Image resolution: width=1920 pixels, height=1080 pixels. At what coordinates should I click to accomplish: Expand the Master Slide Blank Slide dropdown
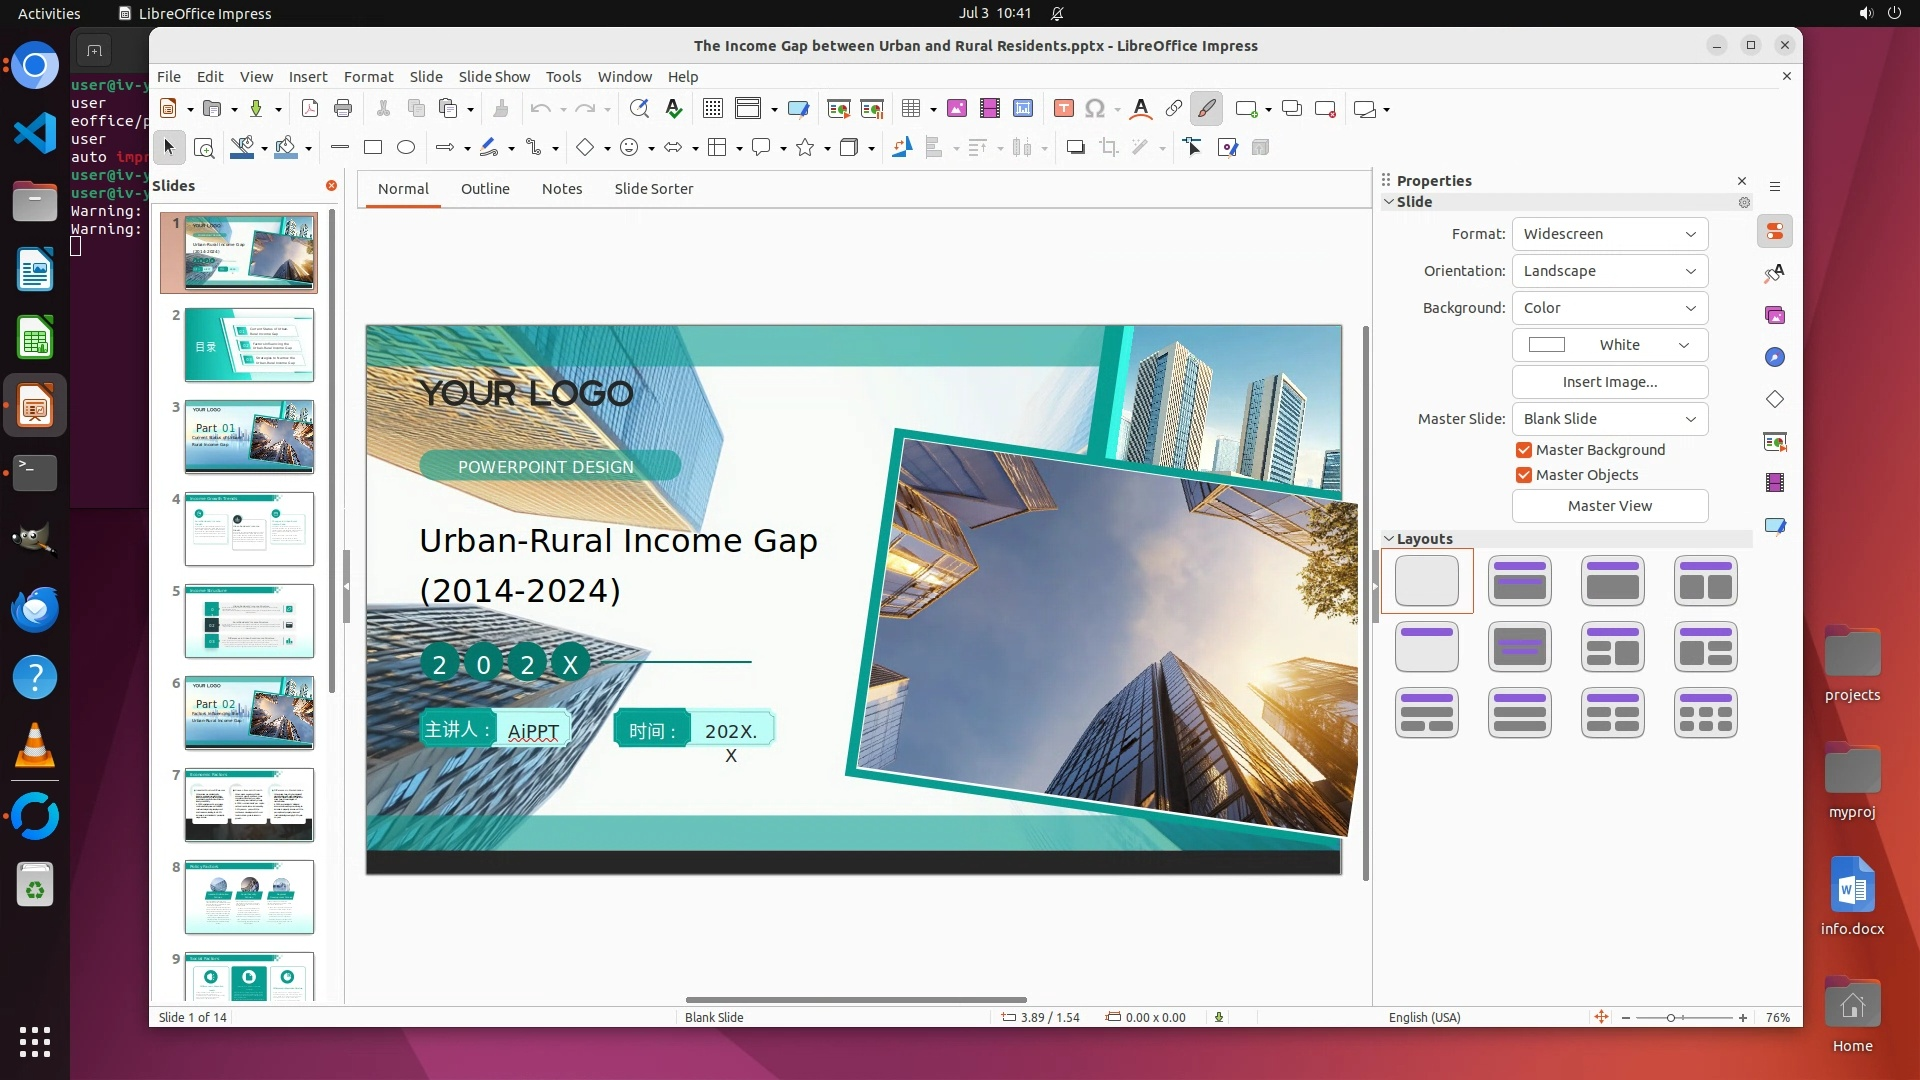(1609, 419)
